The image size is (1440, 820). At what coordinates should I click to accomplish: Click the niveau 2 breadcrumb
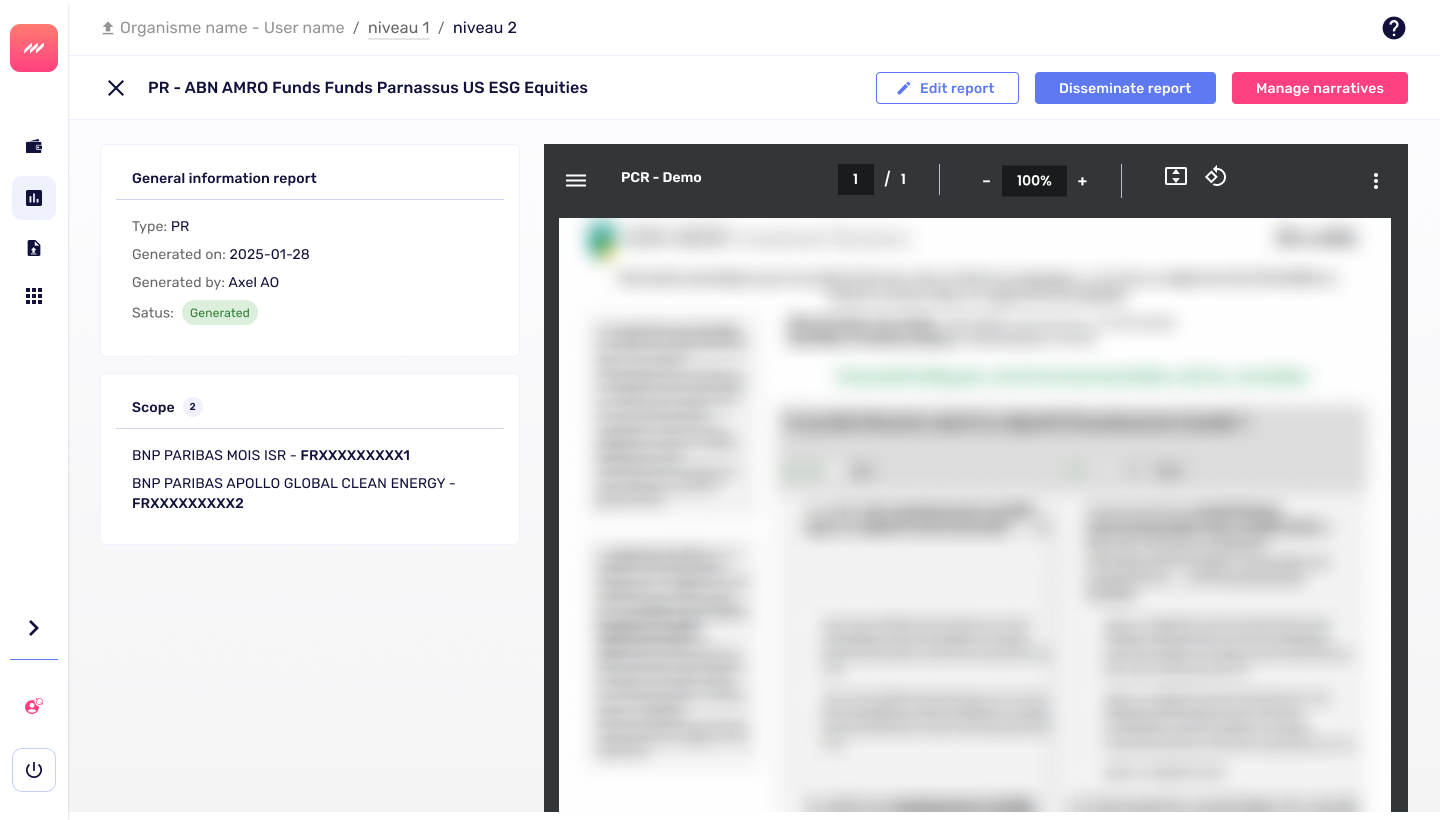tap(485, 28)
